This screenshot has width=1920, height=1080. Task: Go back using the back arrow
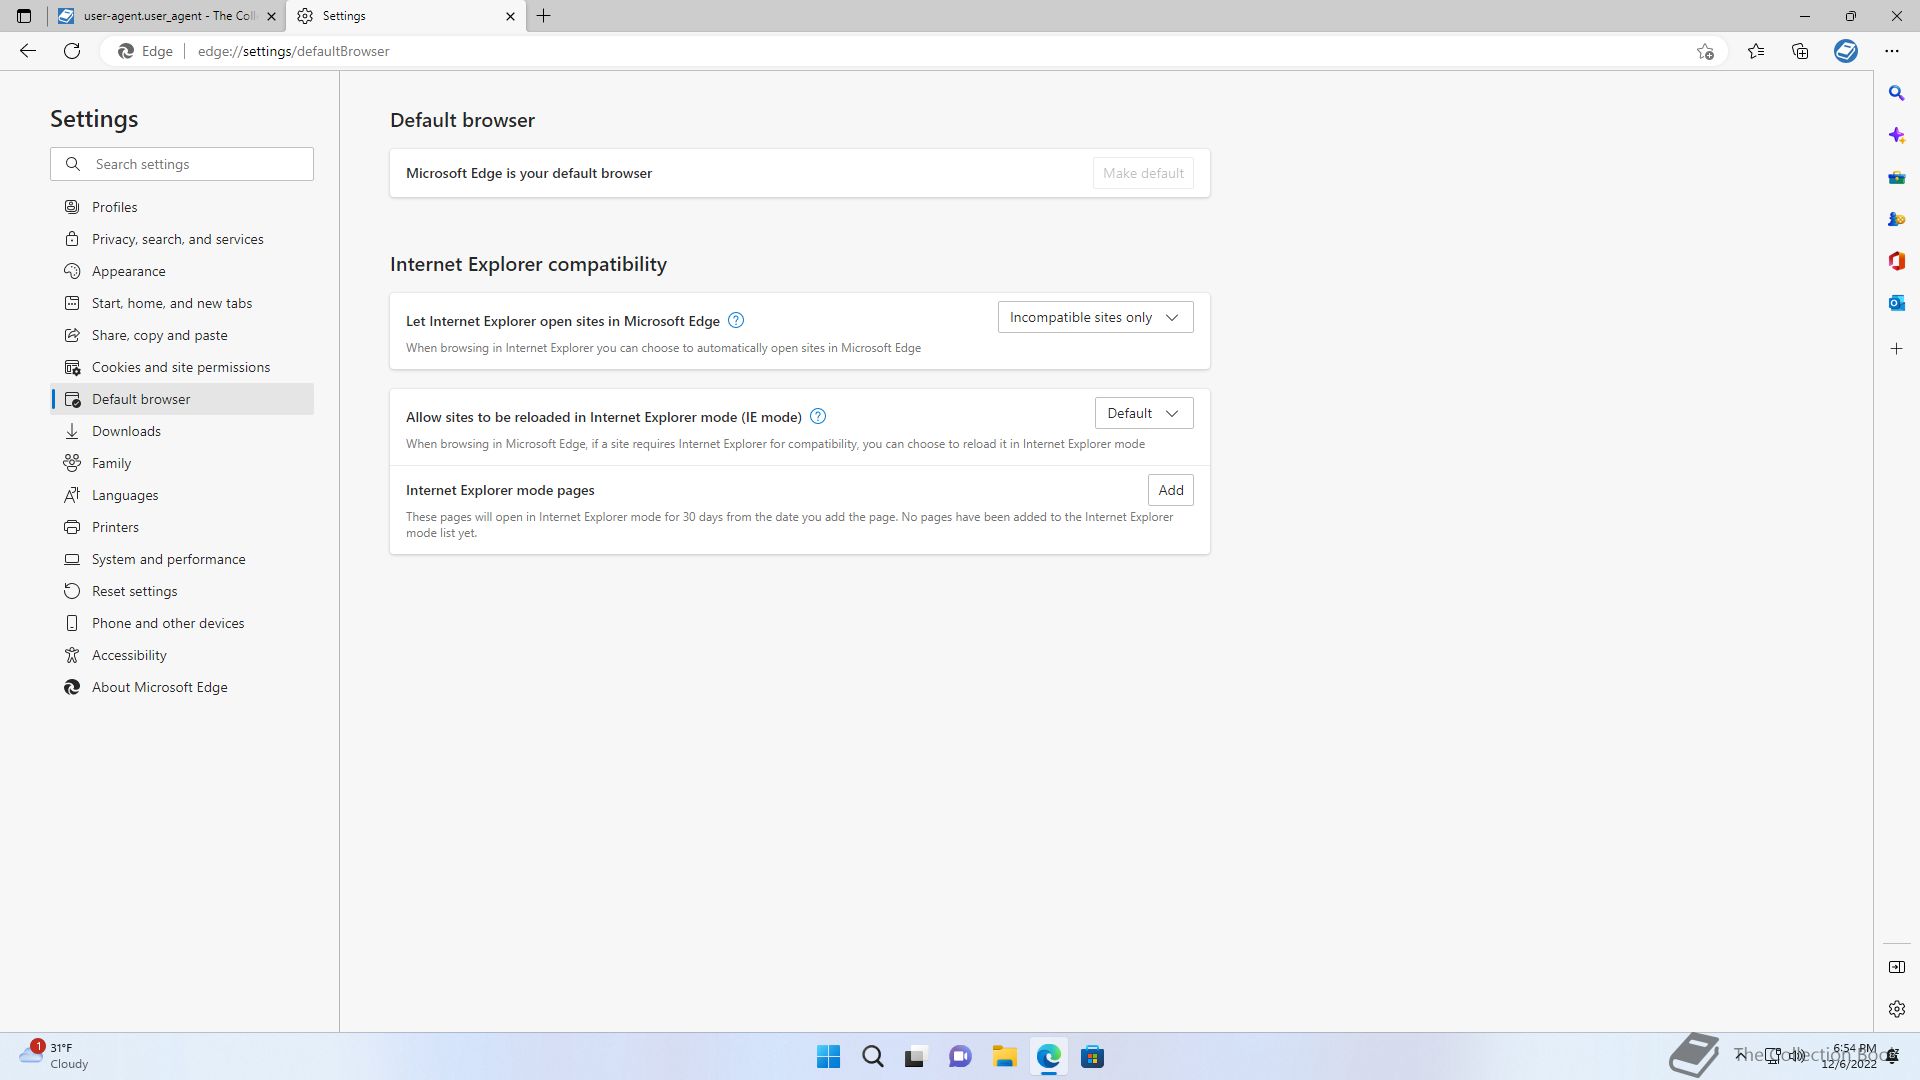pos(28,51)
